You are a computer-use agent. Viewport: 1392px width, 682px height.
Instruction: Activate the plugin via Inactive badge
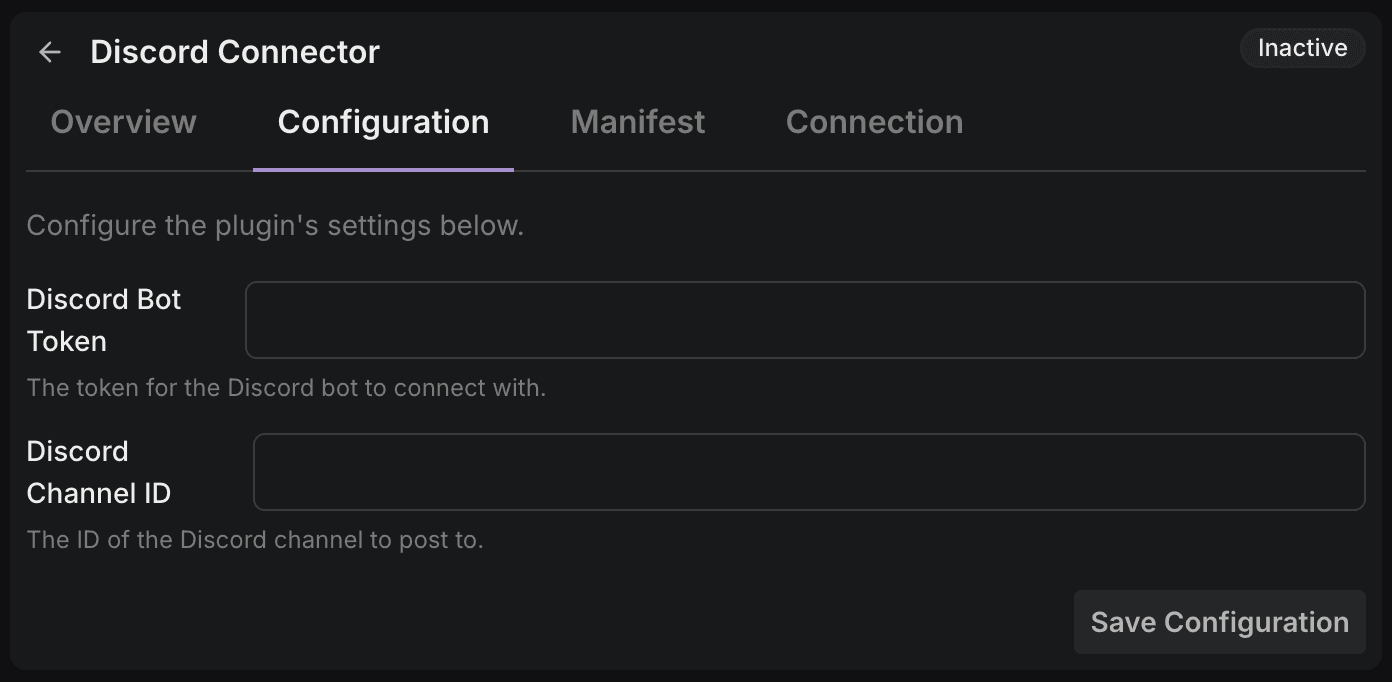tap(1302, 47)
